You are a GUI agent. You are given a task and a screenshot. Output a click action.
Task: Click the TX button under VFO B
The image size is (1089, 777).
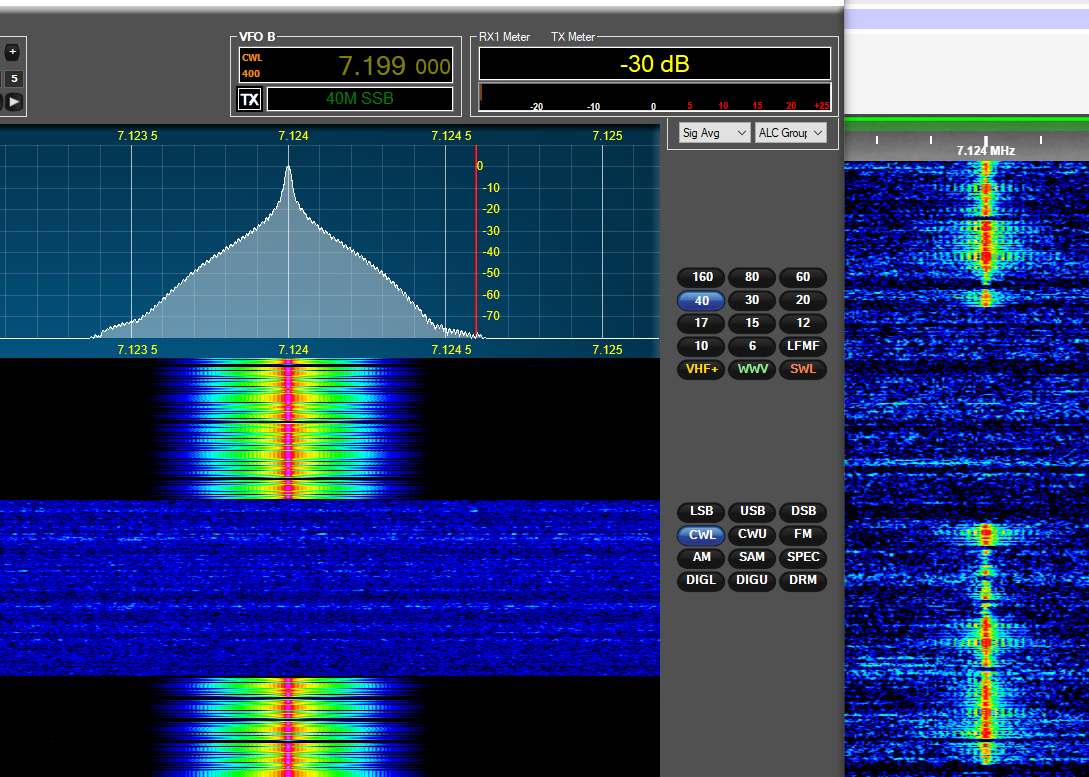tap(250, 99)
